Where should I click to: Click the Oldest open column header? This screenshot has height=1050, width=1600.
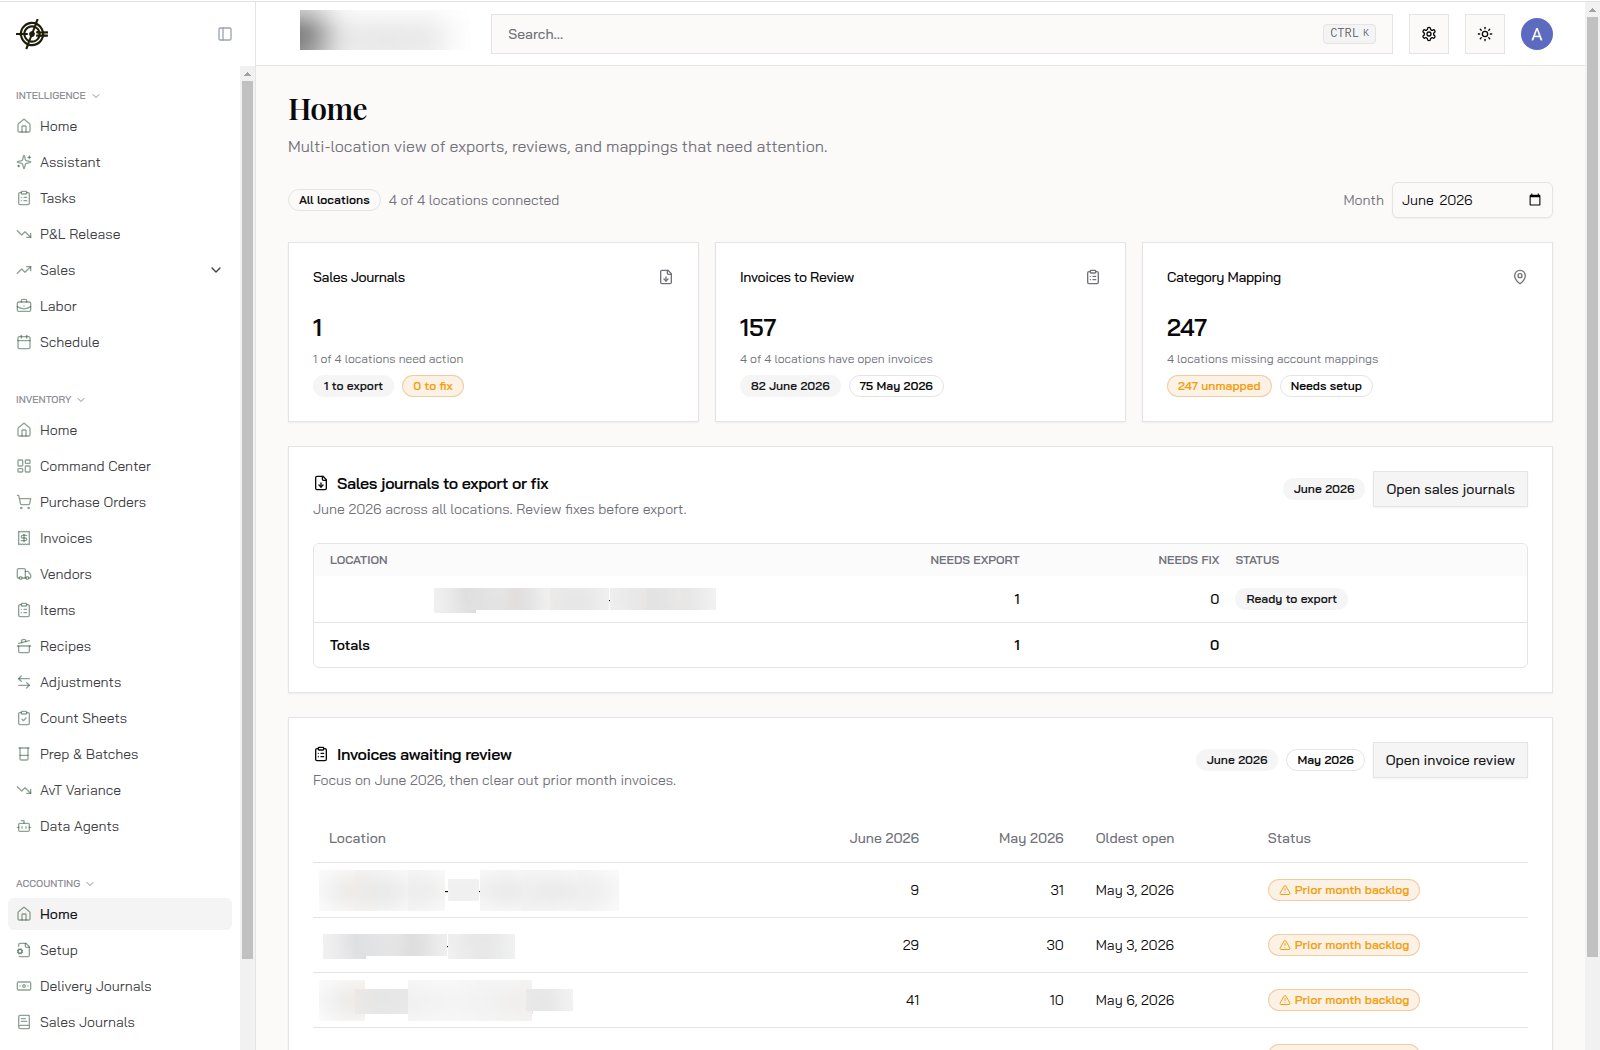coord(1134,838)
